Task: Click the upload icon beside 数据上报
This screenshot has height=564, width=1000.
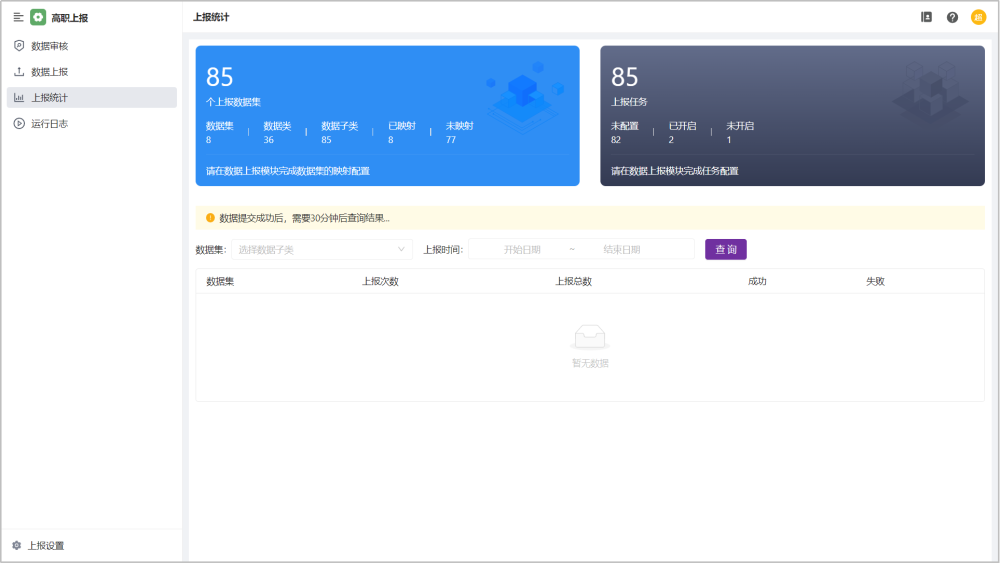Action: click(x=19, y=71)
